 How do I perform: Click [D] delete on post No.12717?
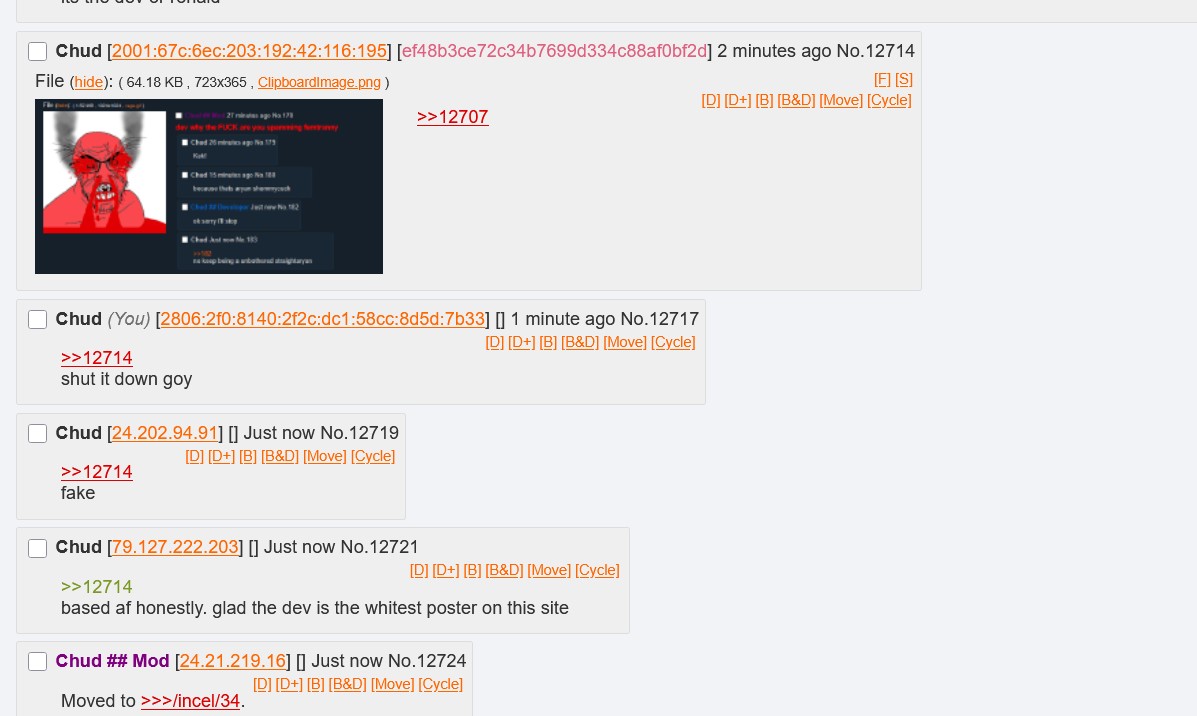point(495,342)
